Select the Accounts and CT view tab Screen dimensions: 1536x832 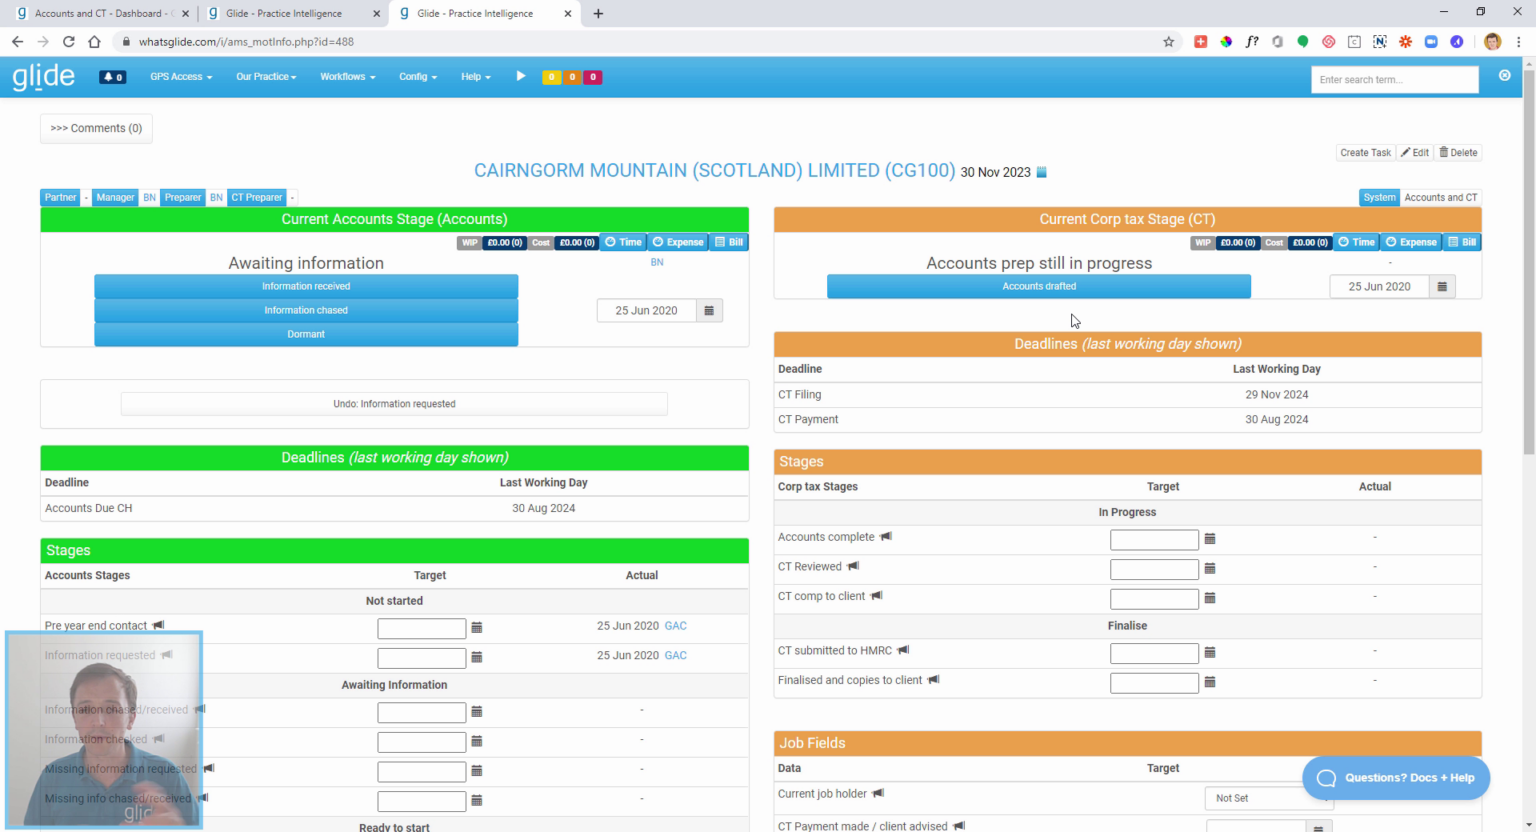[x=1440, y=198]
